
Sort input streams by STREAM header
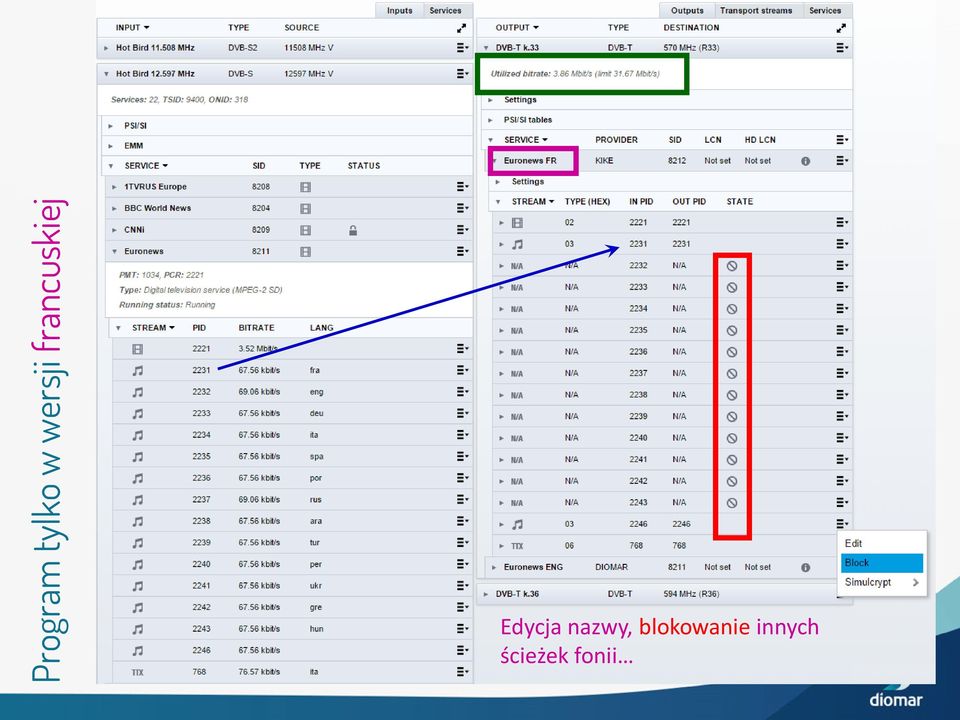[153, 328]
